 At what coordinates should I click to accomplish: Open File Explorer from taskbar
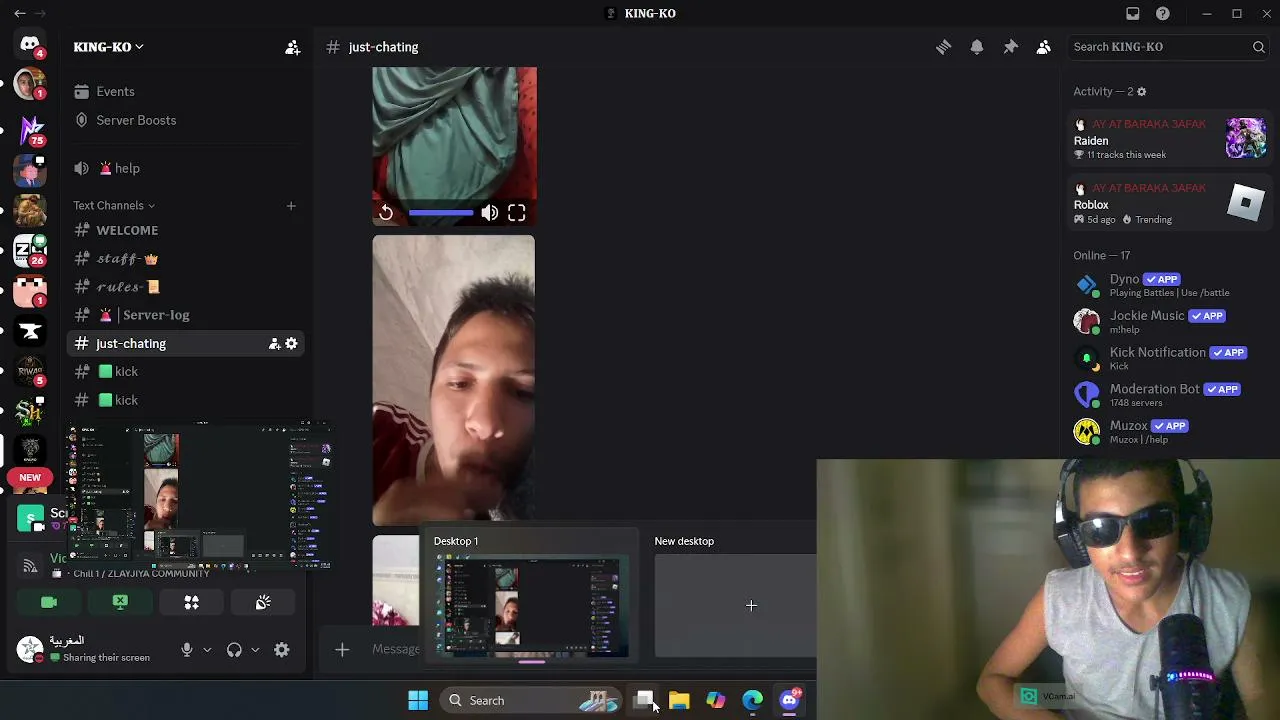679,701
